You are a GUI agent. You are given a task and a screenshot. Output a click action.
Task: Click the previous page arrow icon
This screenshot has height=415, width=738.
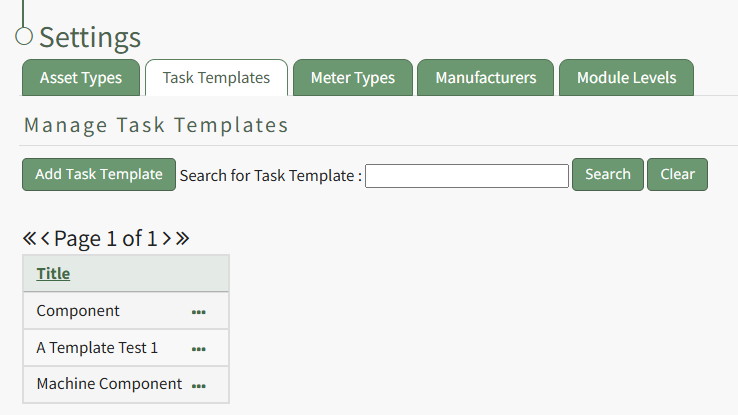pyautogui.click(x=45, y=238)
